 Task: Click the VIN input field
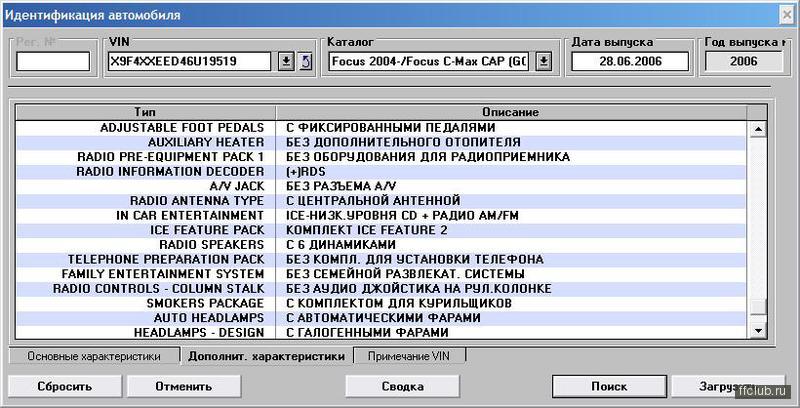[189, 62]
